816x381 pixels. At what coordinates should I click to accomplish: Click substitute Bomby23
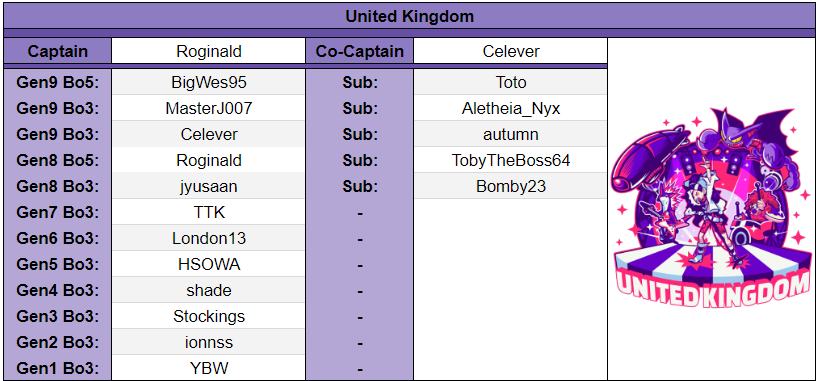[511, 186]
